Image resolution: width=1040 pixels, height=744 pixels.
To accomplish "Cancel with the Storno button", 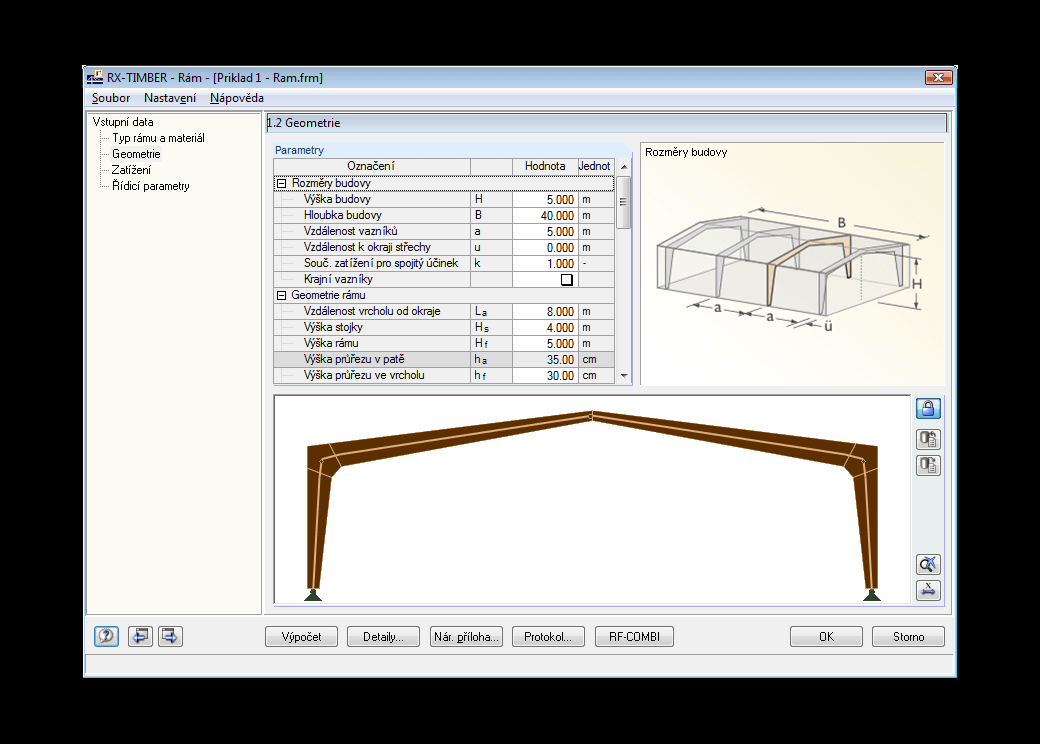I will [x=909, y=637].
